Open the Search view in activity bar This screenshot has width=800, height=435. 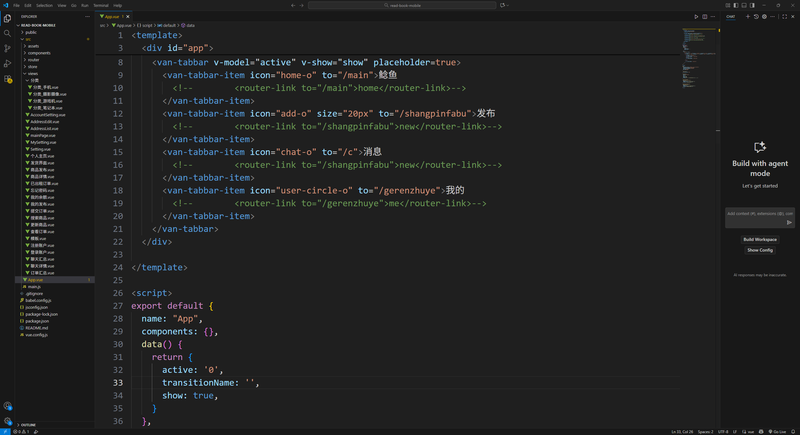point(7,33)
